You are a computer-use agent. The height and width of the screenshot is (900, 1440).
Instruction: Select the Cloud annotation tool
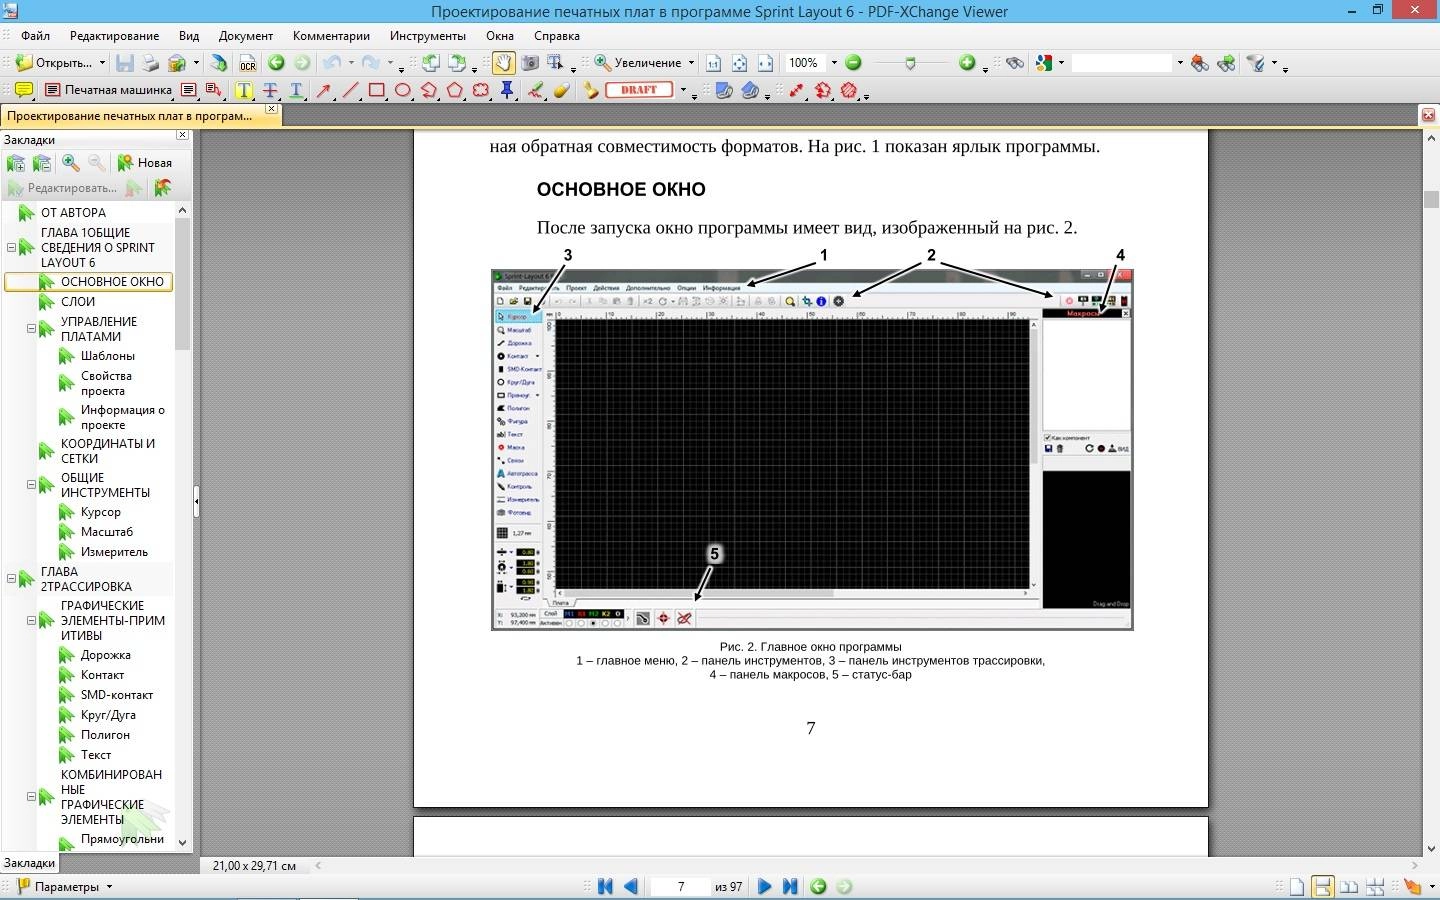(x=481, y=90)
